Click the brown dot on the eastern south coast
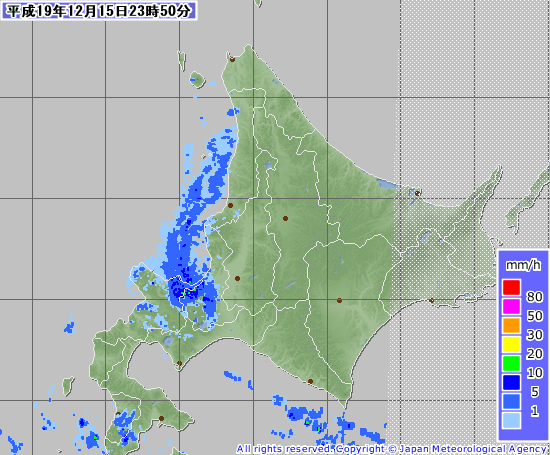Image resolution: width=550 pixels, height=455 pixels. [x=431, y=301]
